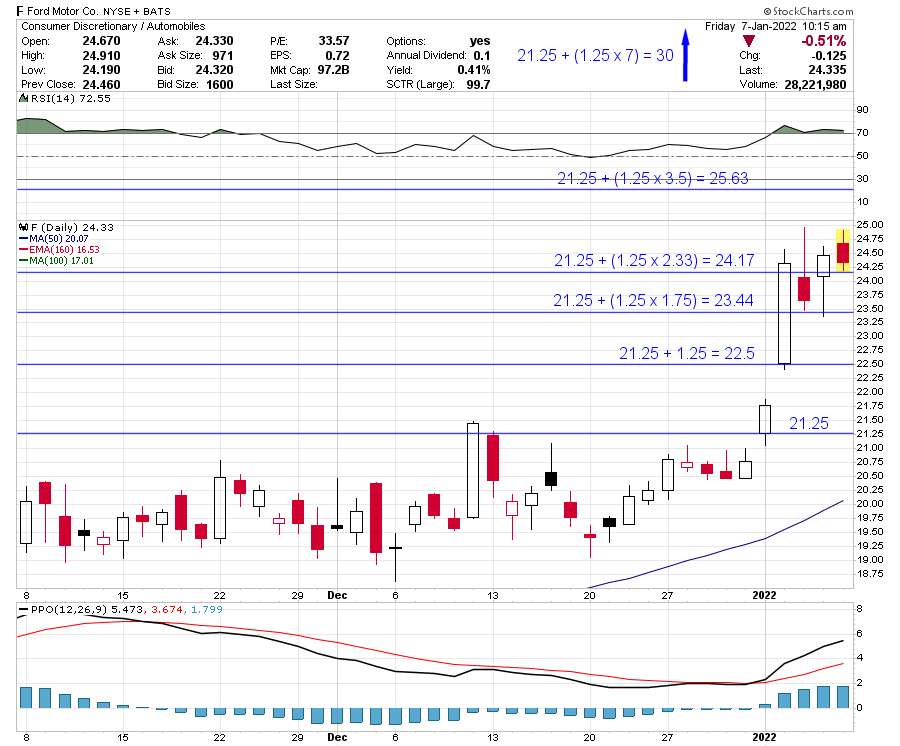
Task: Click the candlestick icon beside F (Daily)
Action: point(24,227)
